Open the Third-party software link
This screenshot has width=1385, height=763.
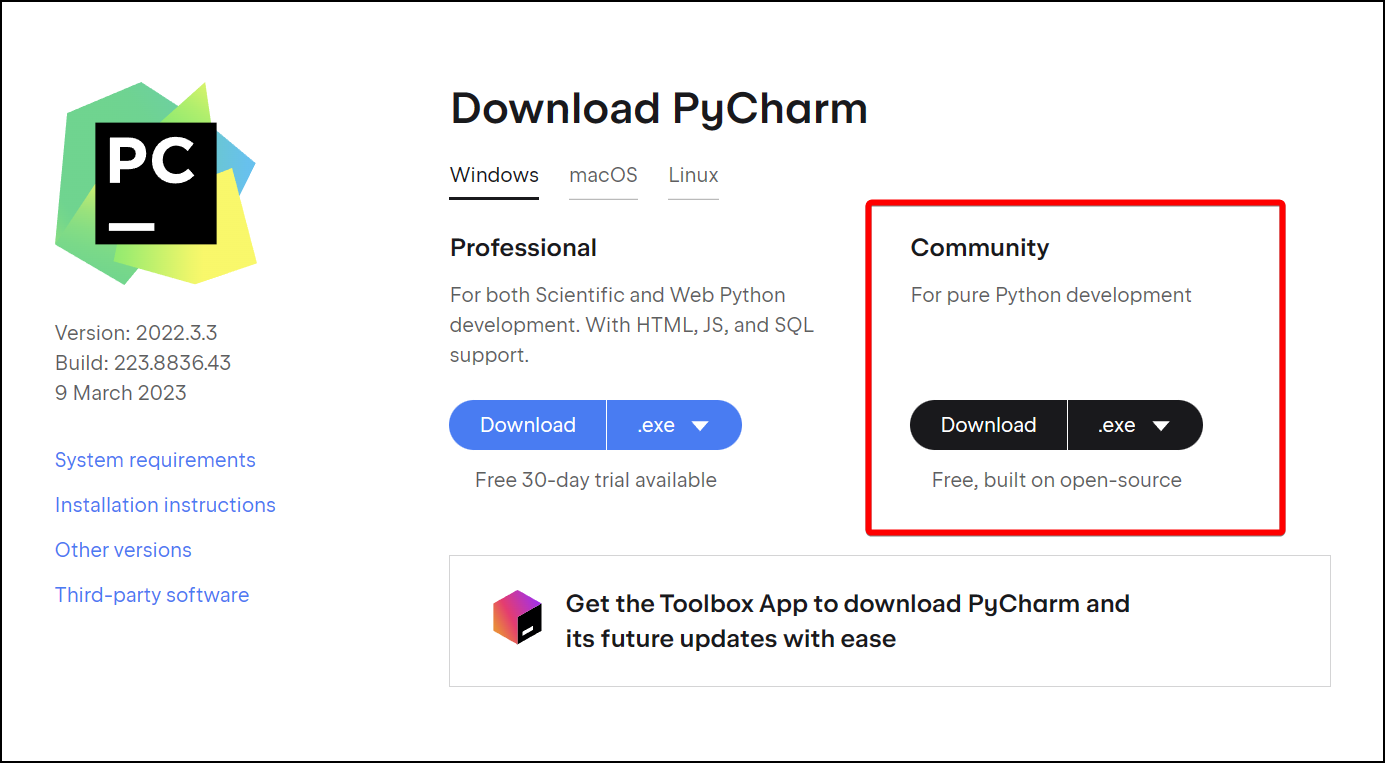pos(152,595)
